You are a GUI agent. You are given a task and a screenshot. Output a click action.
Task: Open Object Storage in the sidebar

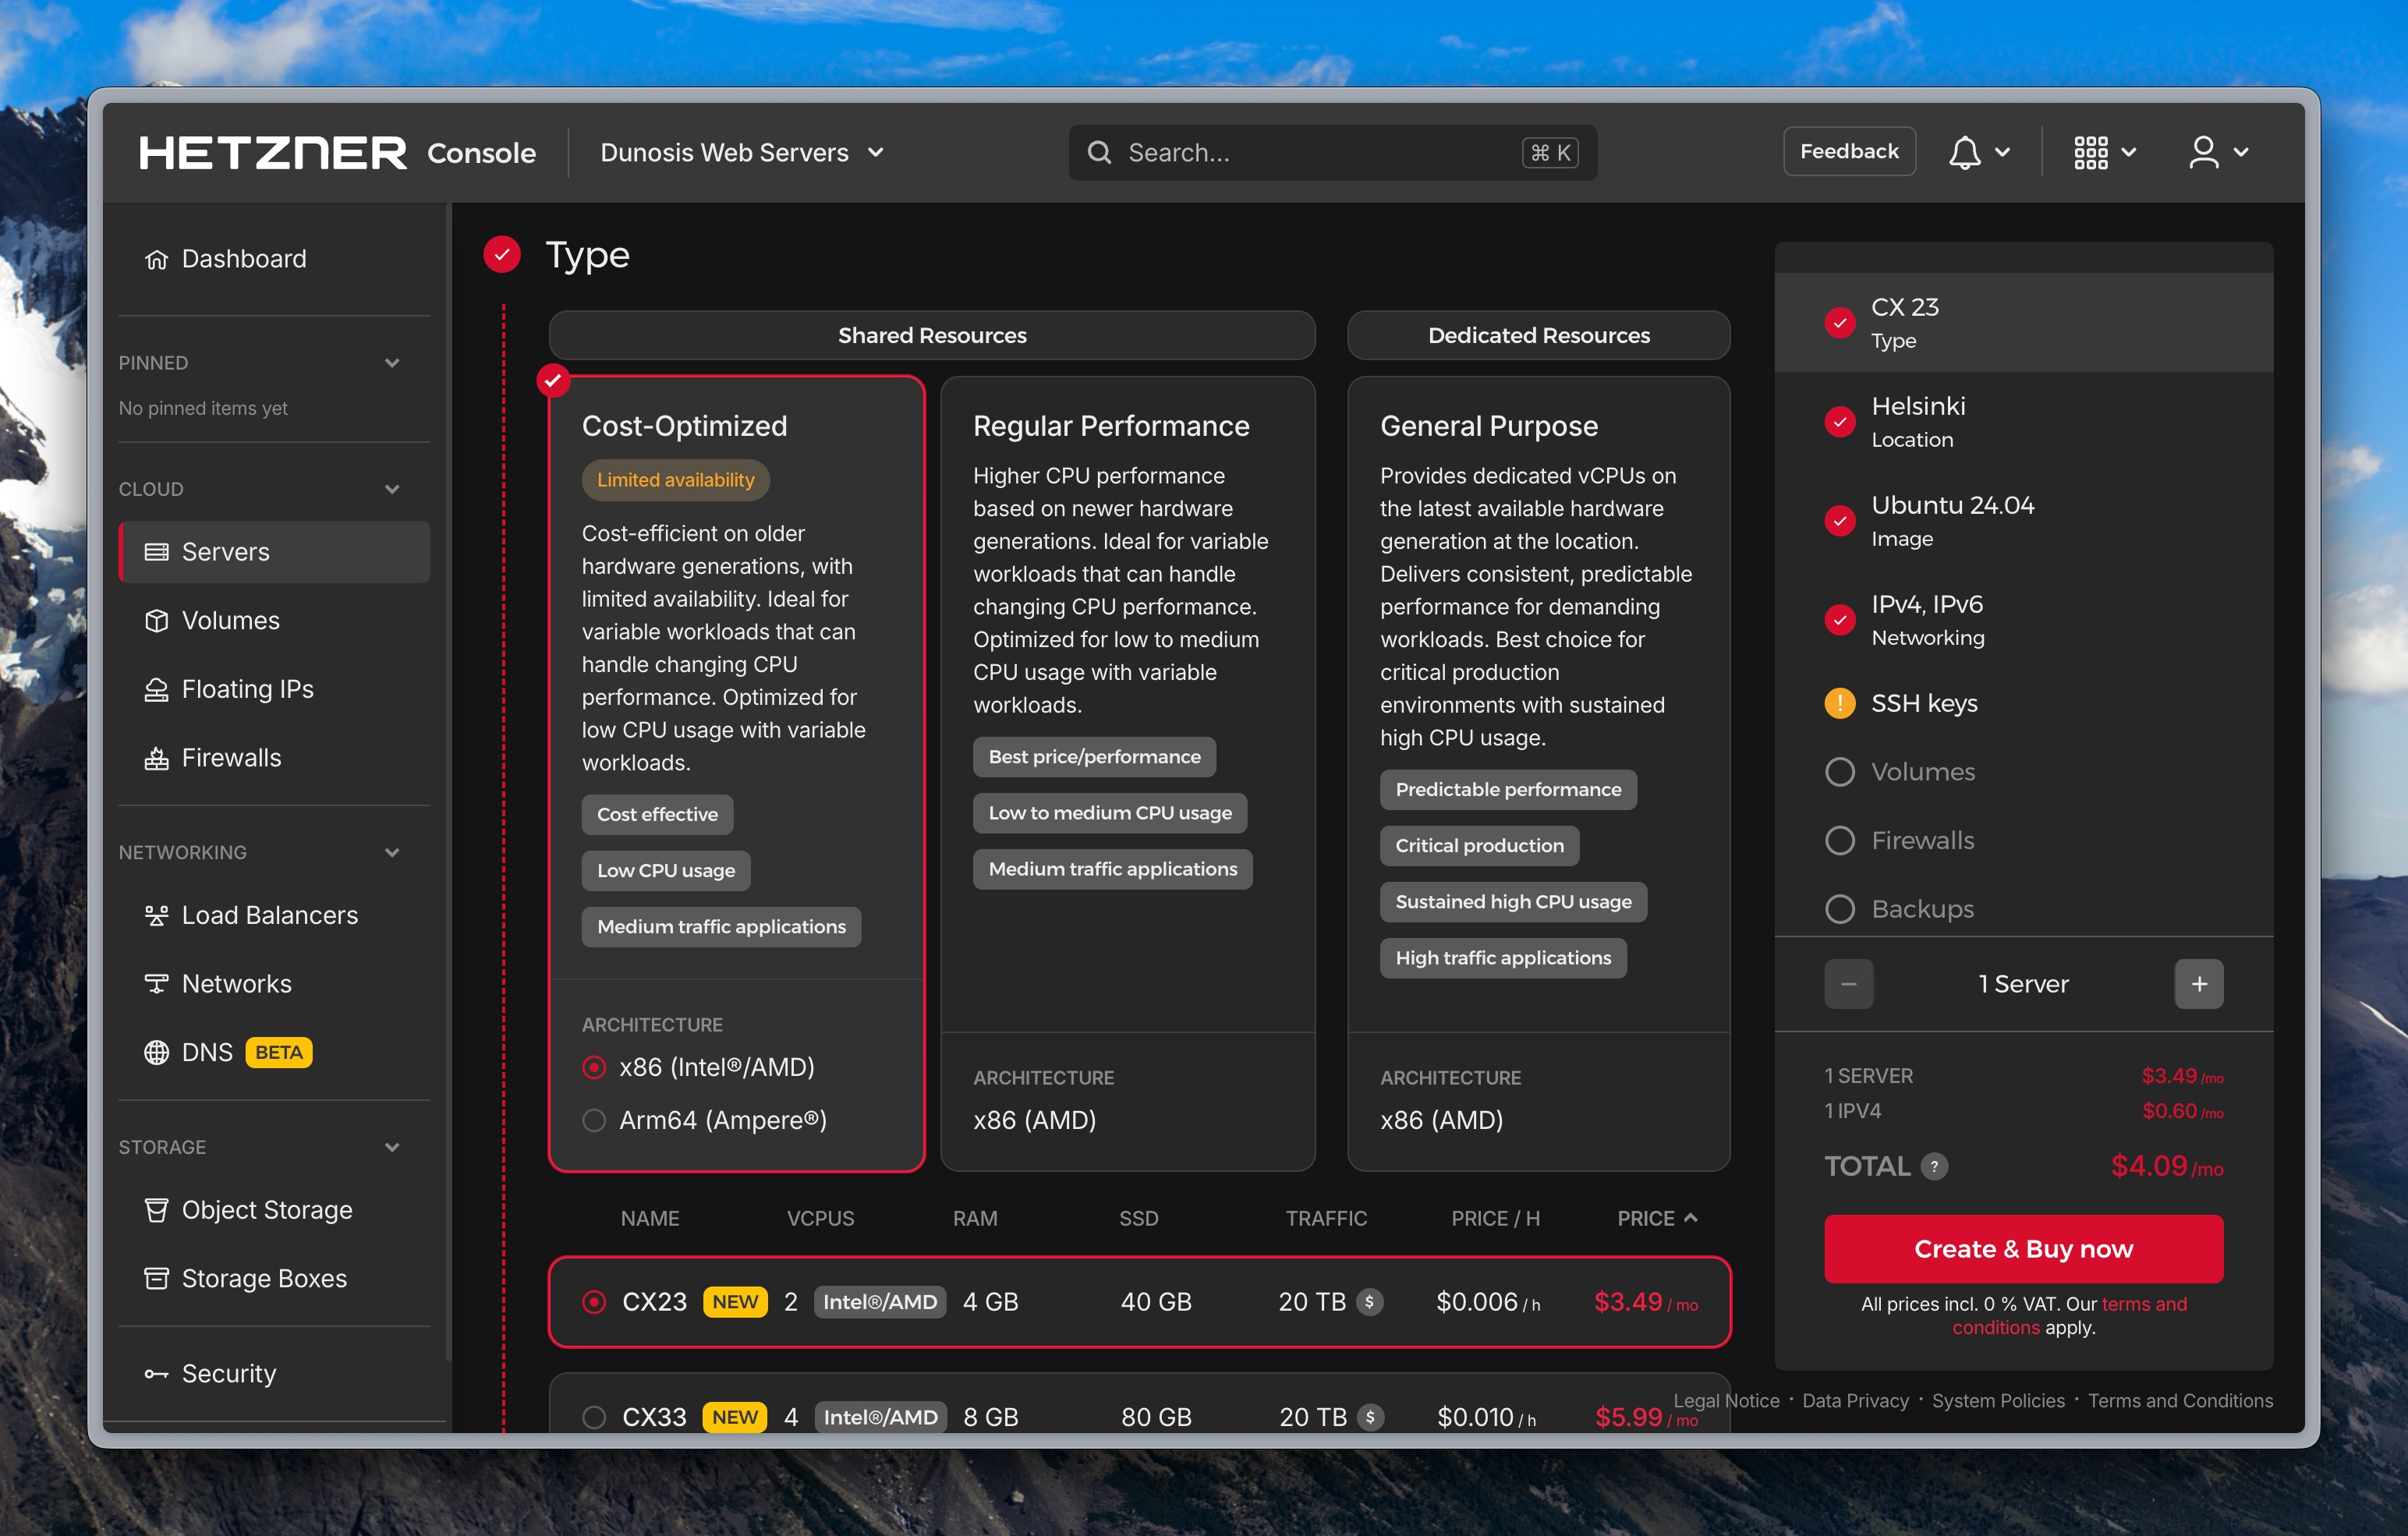coord(266,1209)
